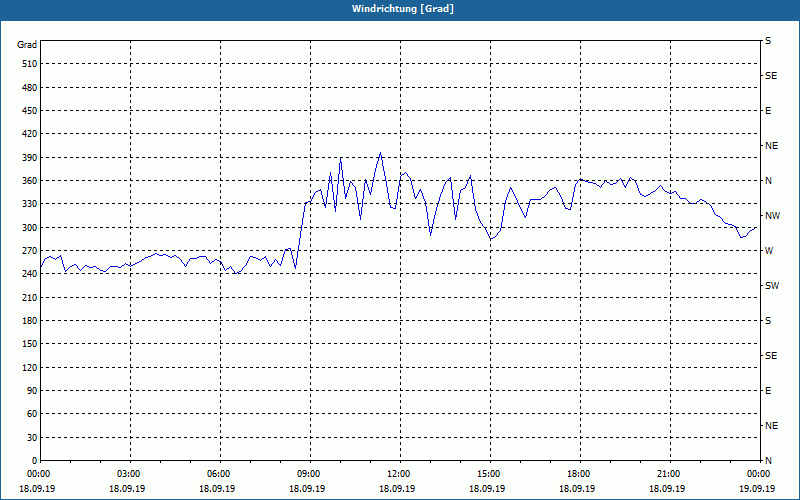Screen dimensions: 800x500
Task: Click the 120 label on the degree axis
Action: [30, 367]
